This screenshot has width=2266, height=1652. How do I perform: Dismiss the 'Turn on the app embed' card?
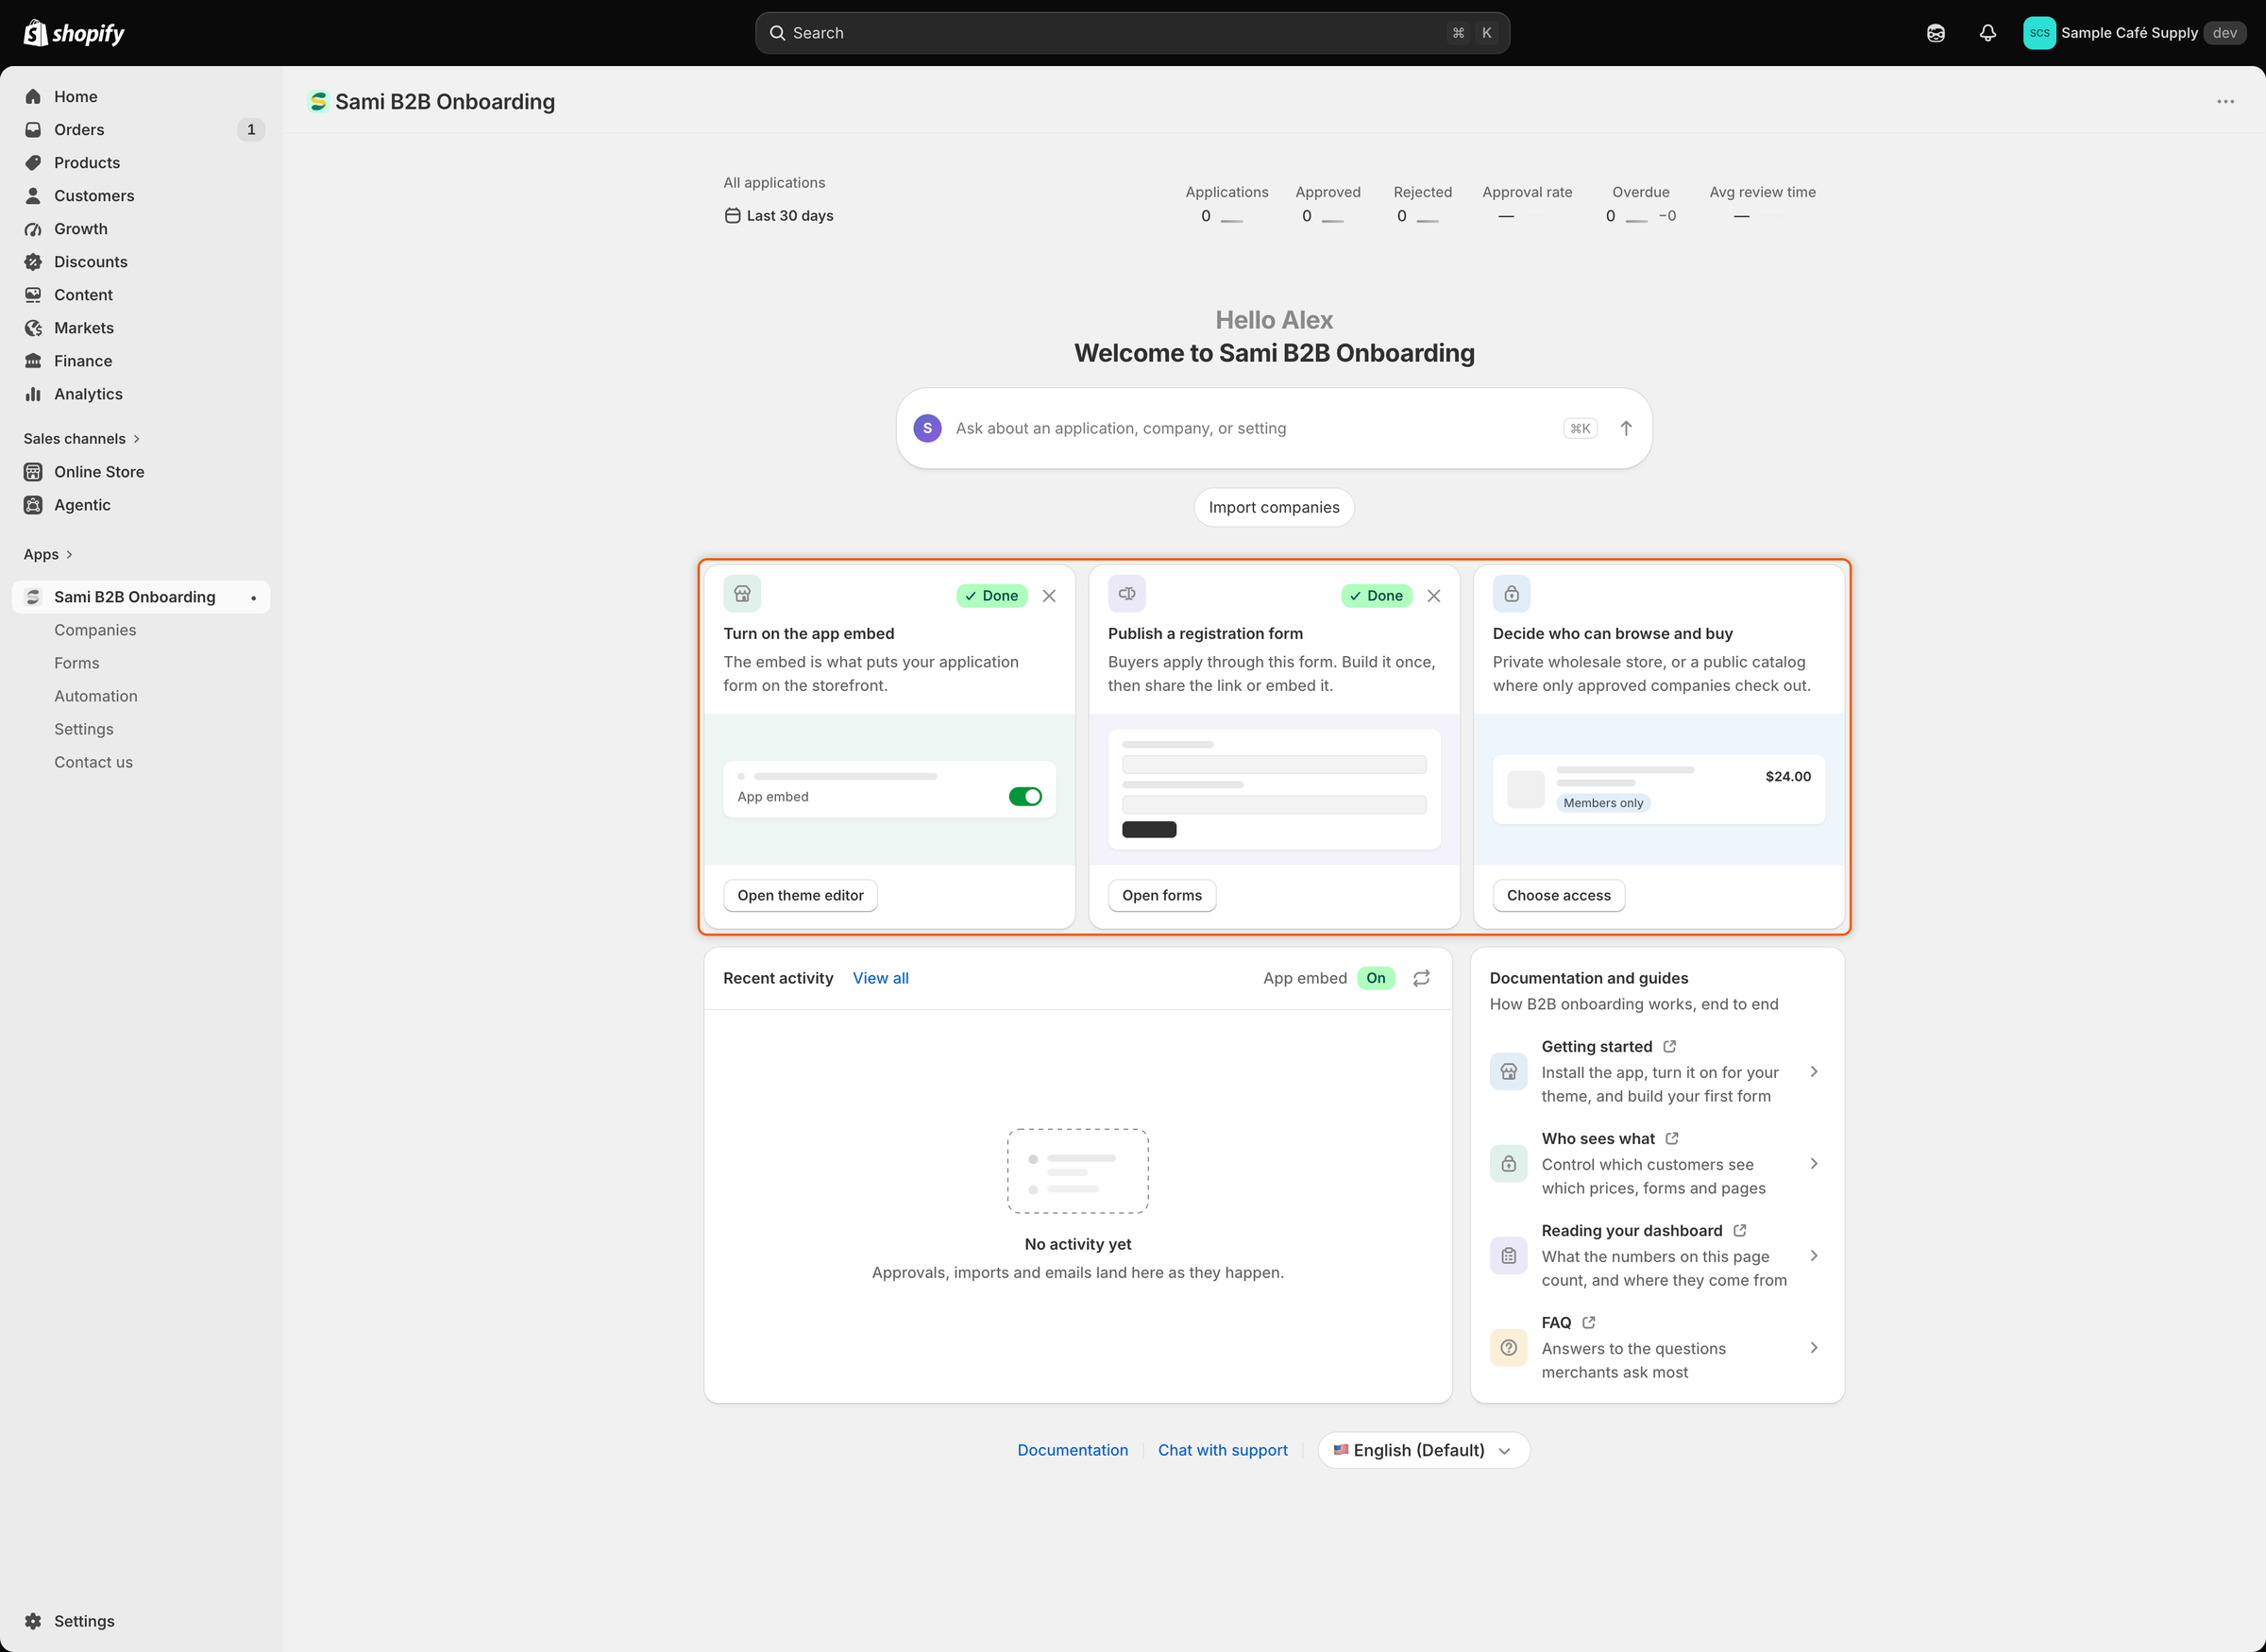pos(1049,596)
